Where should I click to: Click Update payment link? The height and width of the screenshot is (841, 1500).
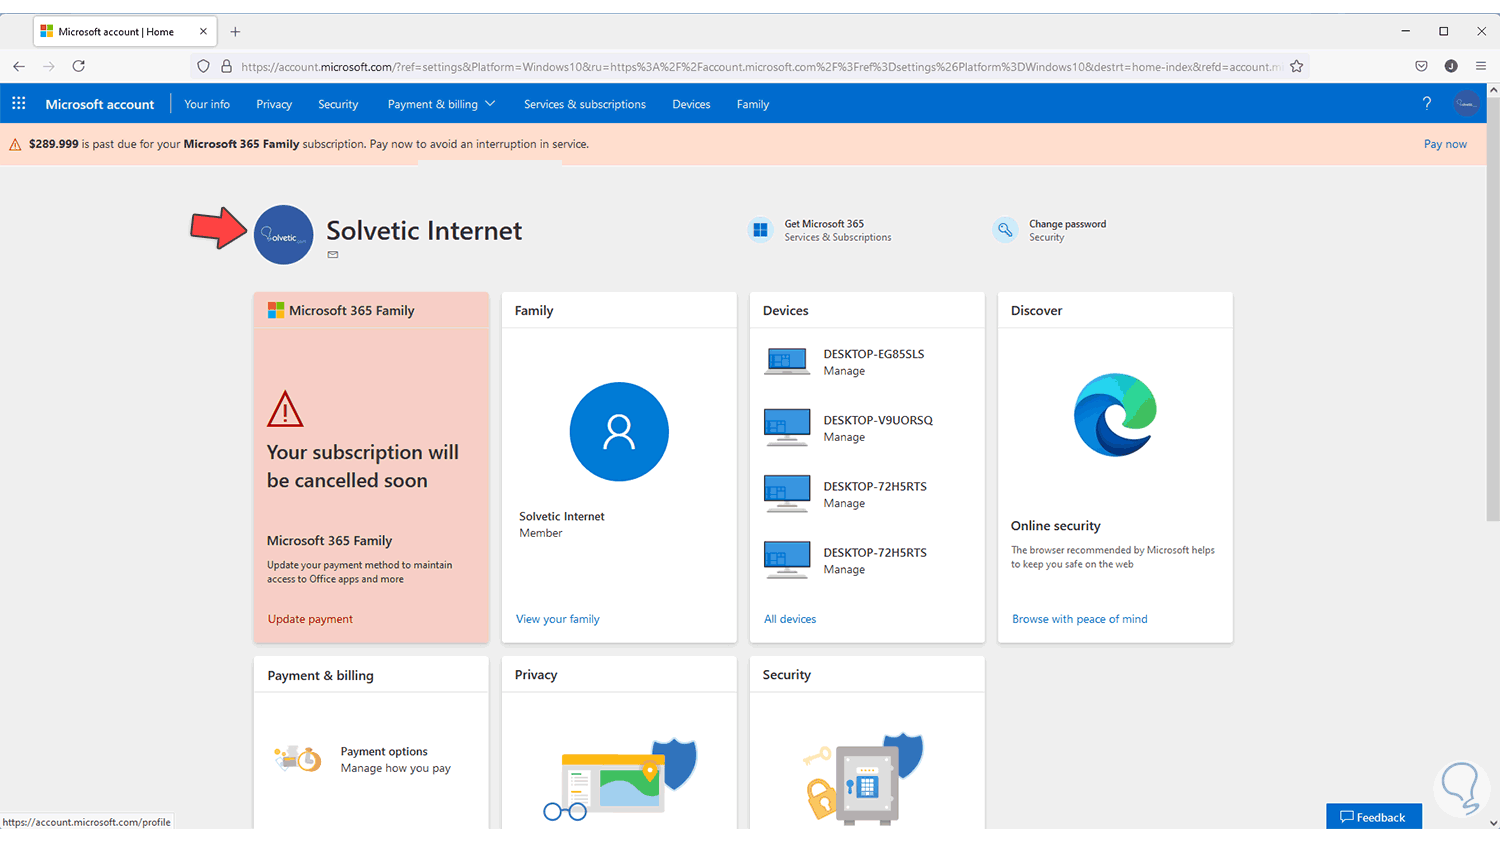(310, 619)
